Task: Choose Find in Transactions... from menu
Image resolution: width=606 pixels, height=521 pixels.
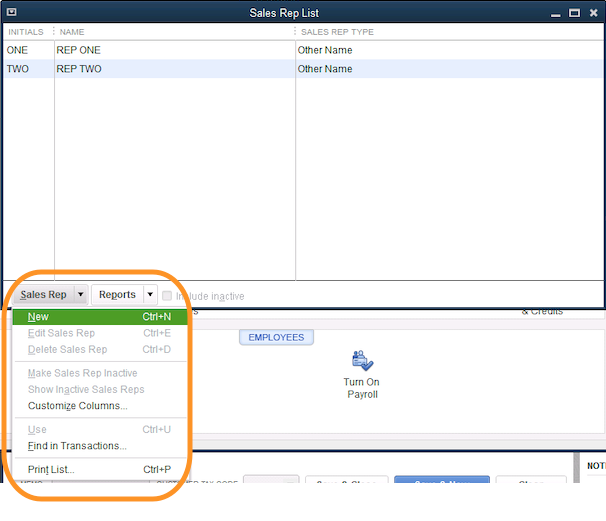Action: [77, 446]
